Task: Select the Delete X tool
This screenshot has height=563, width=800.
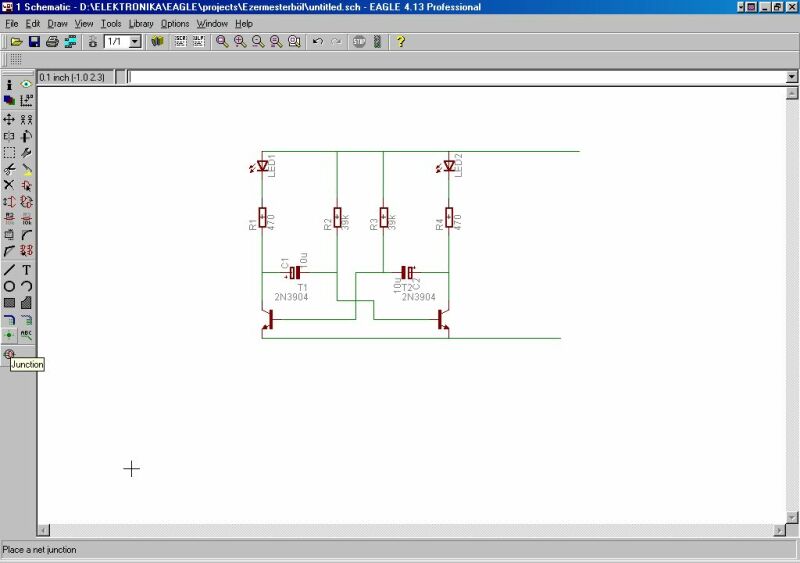Action: coord(9,185)
